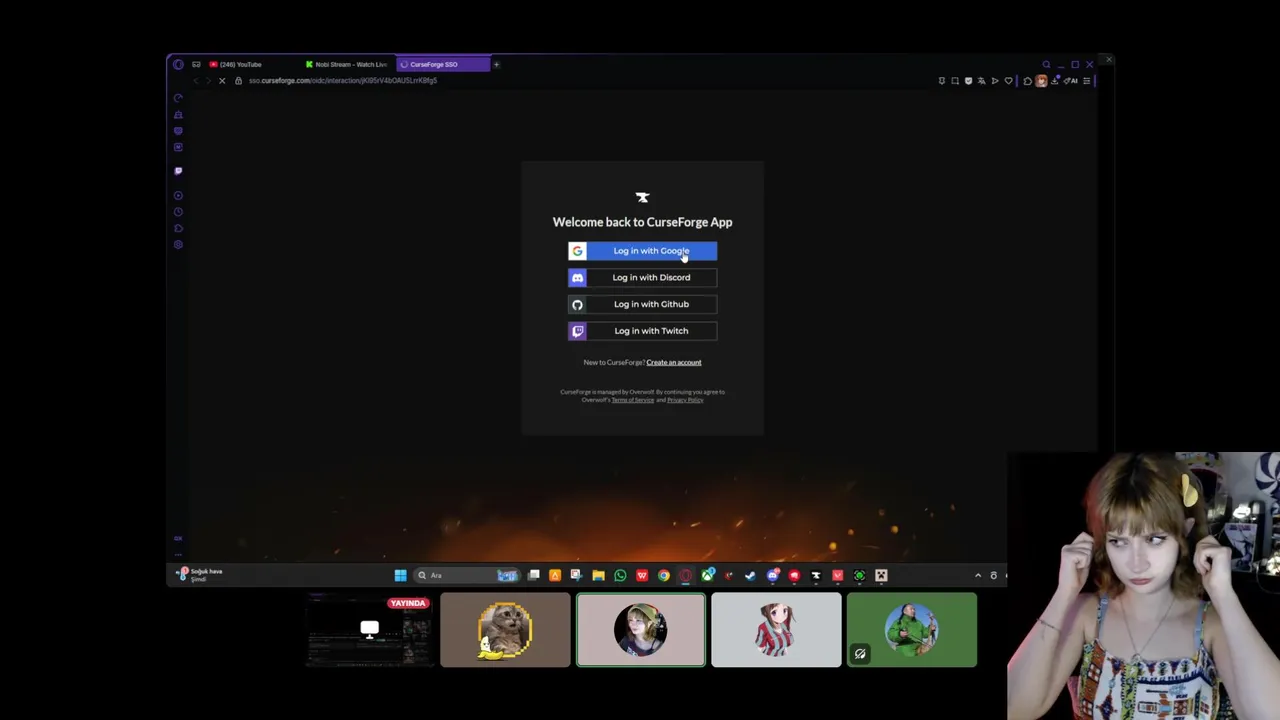Open the translate page icon
The width and height of the screenshot is (1280, 720).
(981, 81)
